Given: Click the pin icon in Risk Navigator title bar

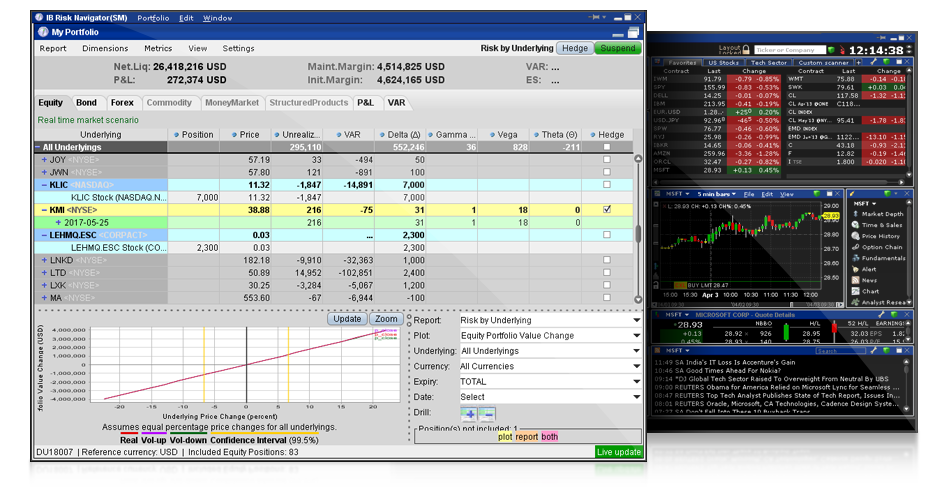Looking at the screenshot, I should (x=595, y=18).
